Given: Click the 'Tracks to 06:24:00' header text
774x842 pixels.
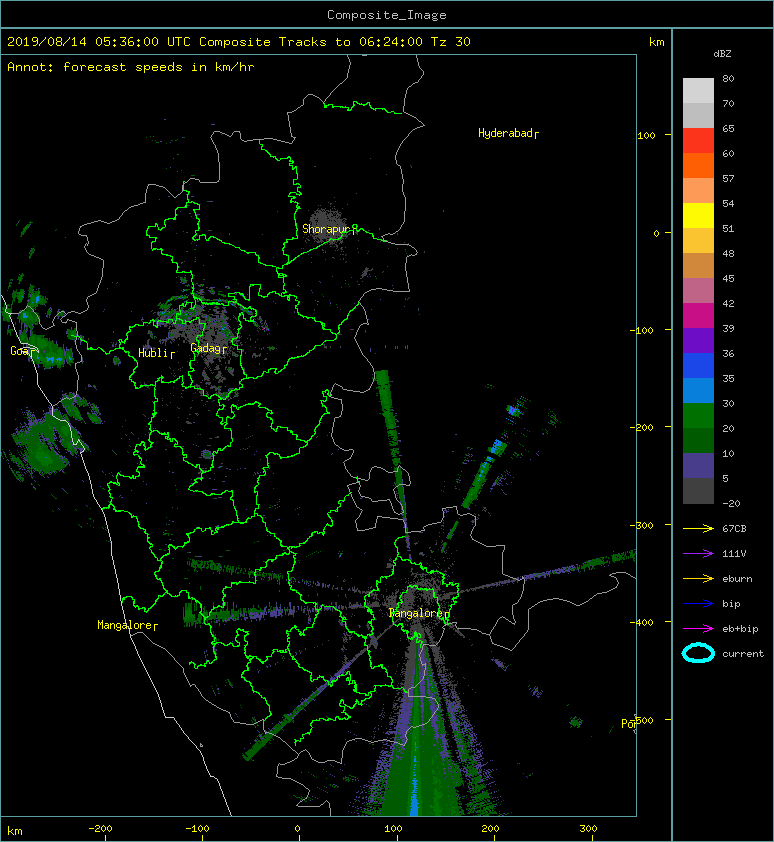Looking at the screenshot, I should tap(350, 42).
